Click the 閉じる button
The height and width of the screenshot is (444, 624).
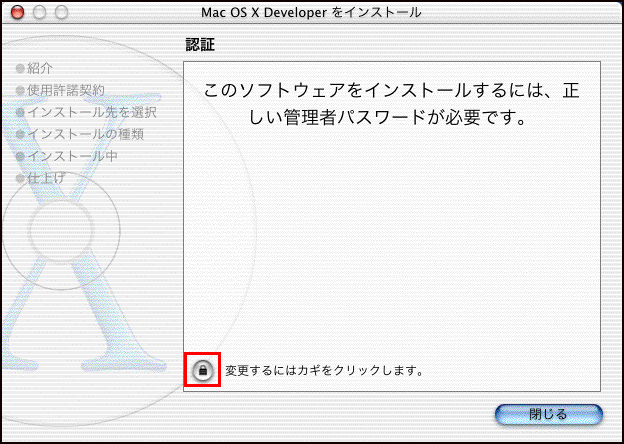point(548,415)
